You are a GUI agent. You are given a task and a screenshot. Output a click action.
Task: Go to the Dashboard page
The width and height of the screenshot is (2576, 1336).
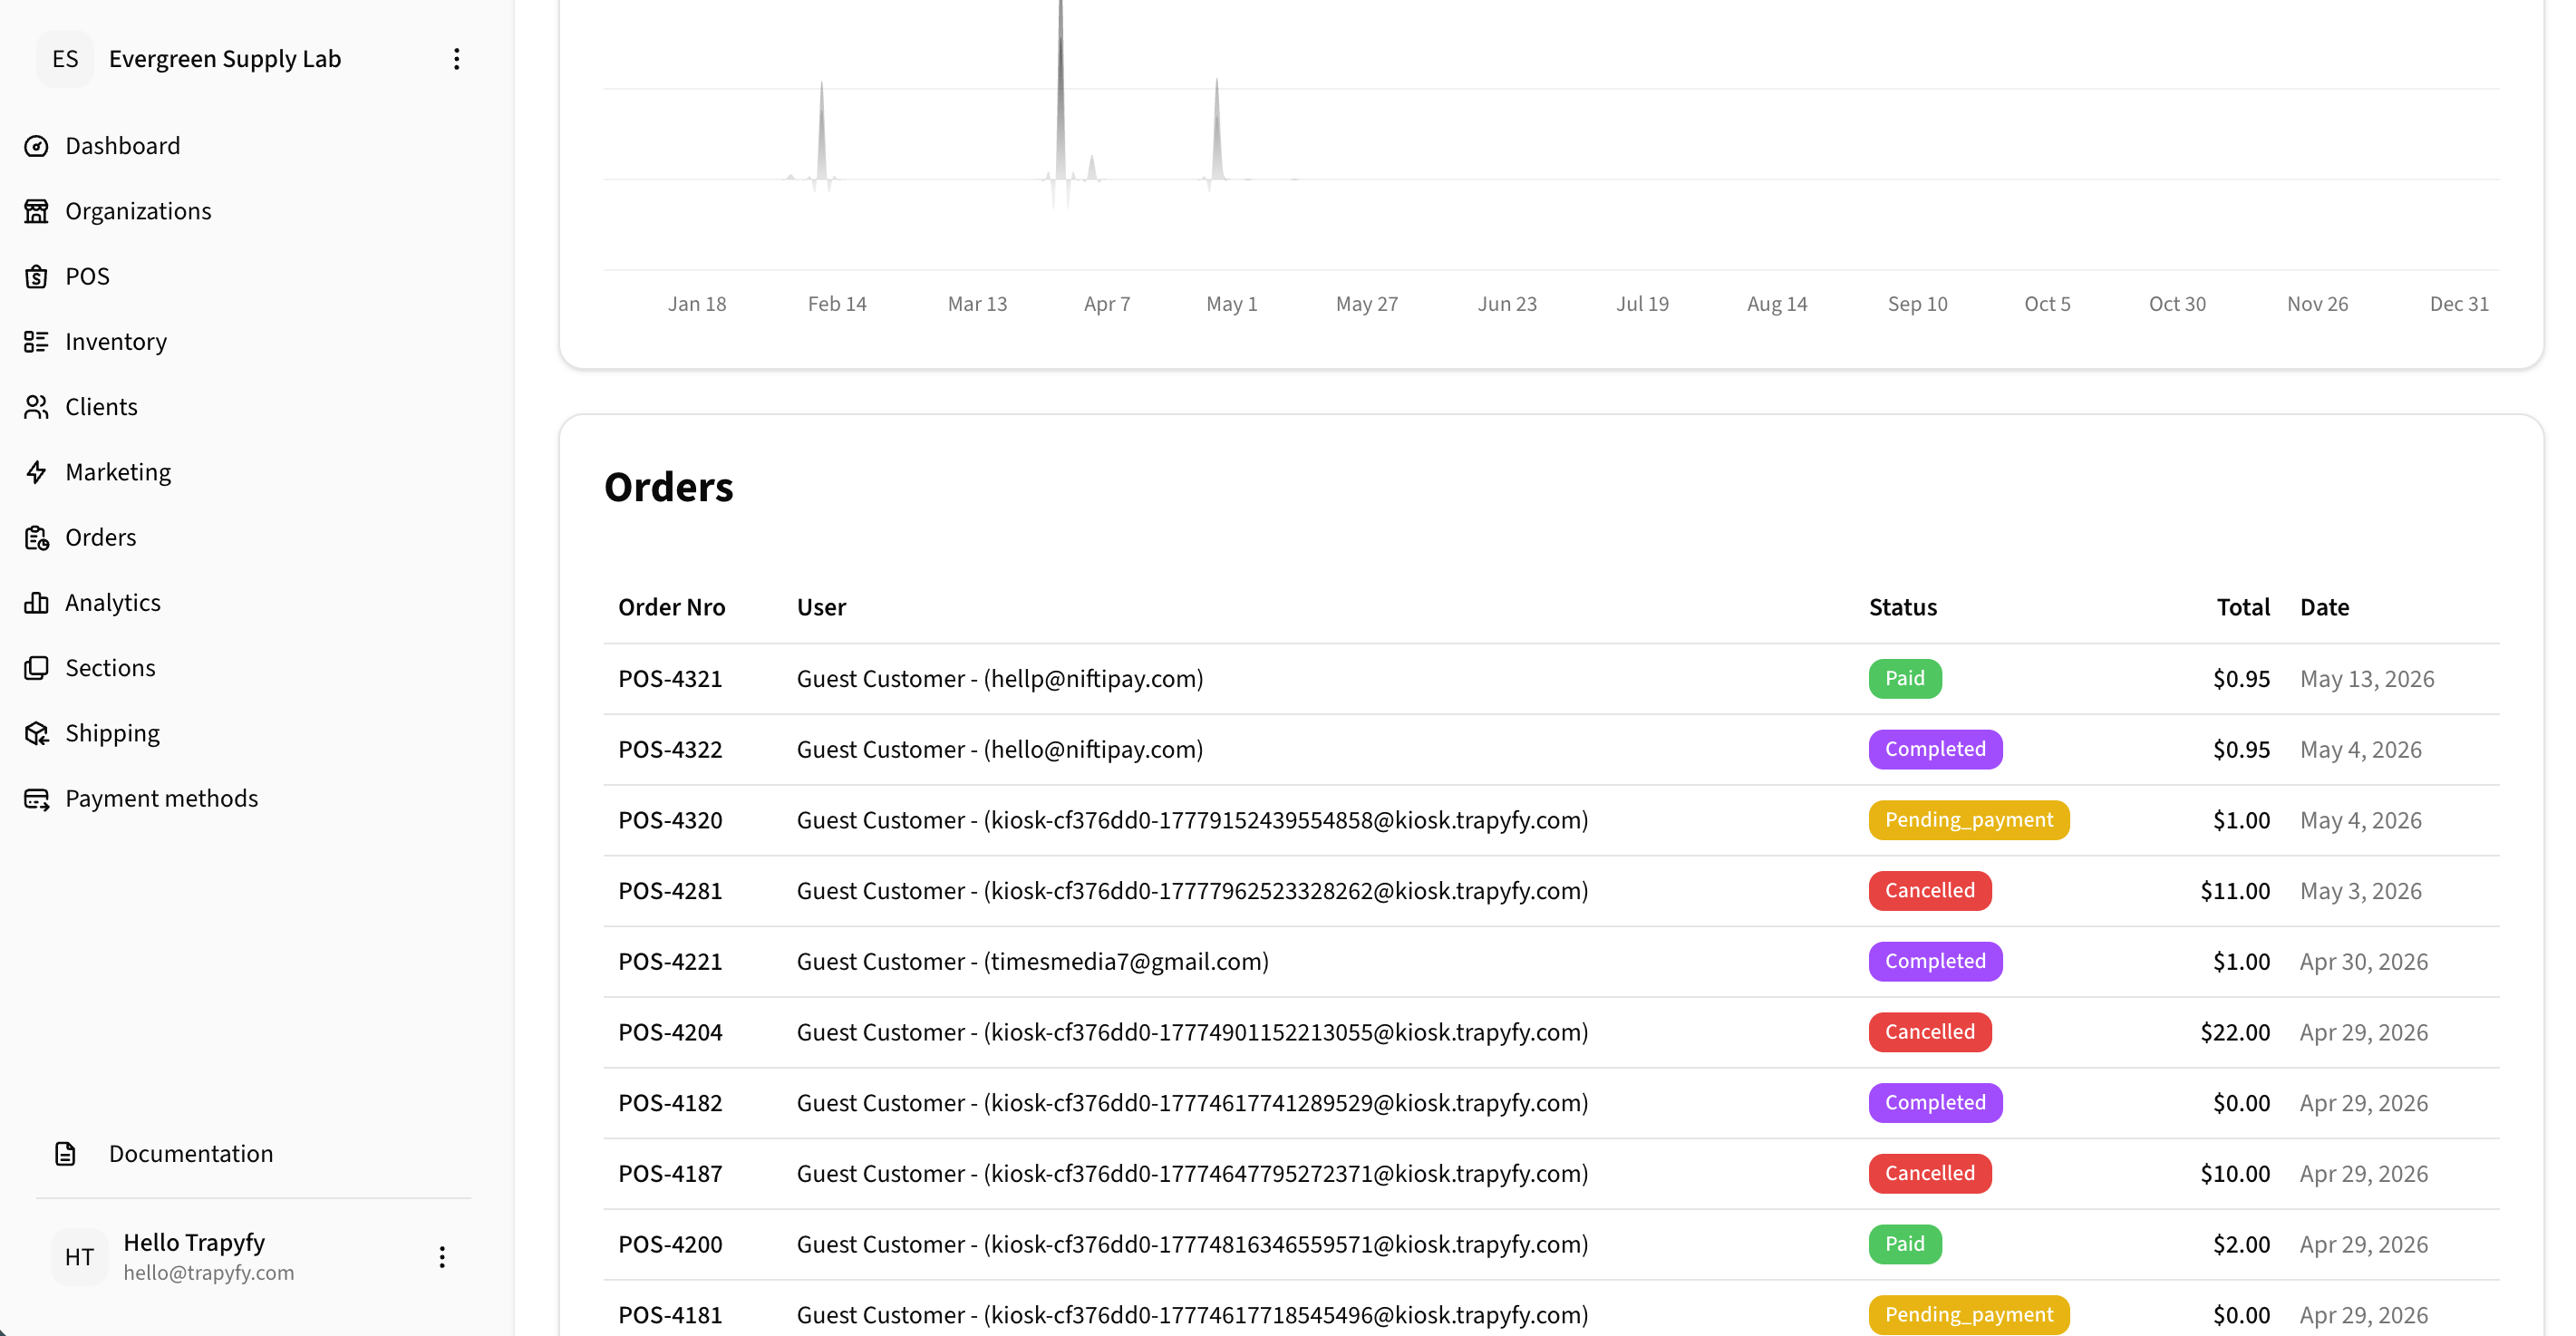tap(123, 146)
